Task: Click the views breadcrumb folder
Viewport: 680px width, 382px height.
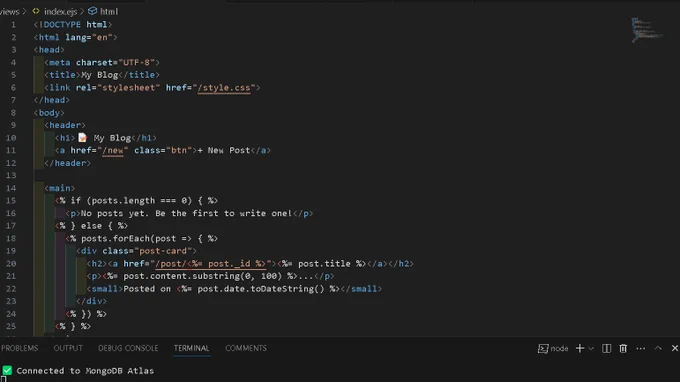Action: pos(10,12)
